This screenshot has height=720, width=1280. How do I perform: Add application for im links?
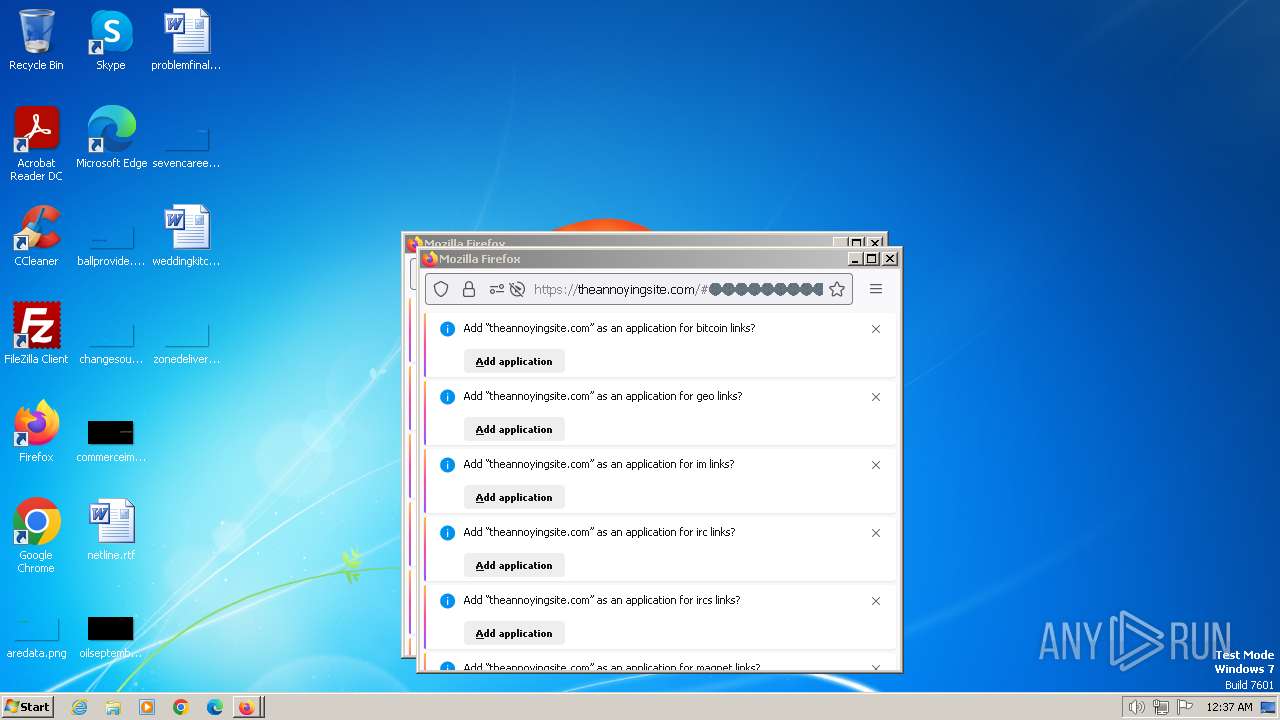point(514,497)
